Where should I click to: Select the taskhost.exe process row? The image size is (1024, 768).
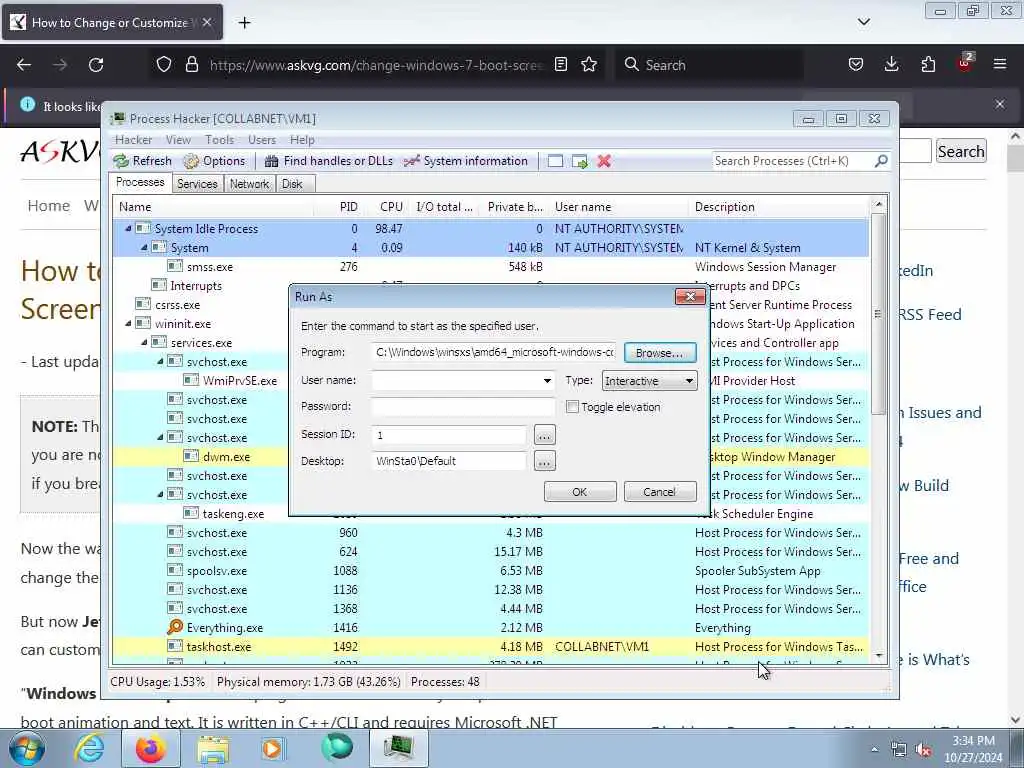coord(490,647)
